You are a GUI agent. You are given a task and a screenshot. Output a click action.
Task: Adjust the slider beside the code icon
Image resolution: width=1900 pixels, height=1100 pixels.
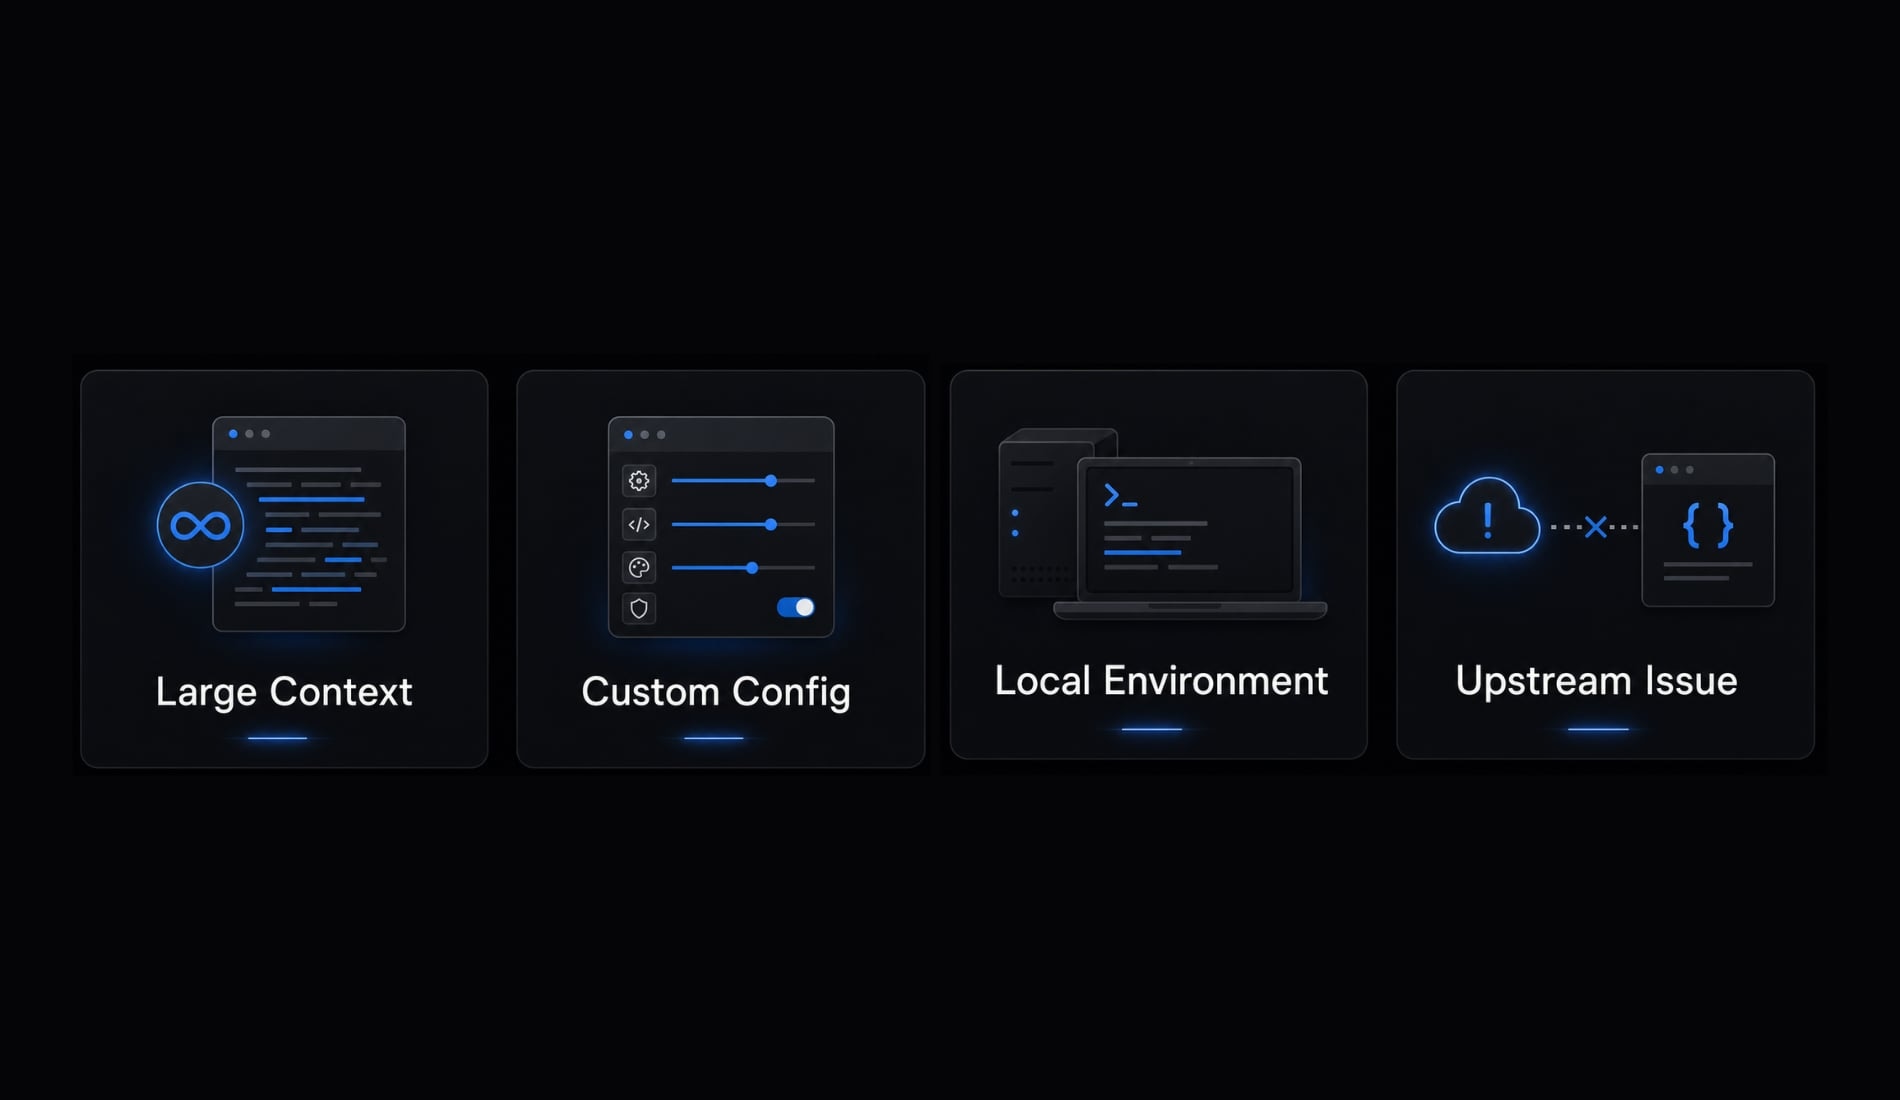coord(743,524)
